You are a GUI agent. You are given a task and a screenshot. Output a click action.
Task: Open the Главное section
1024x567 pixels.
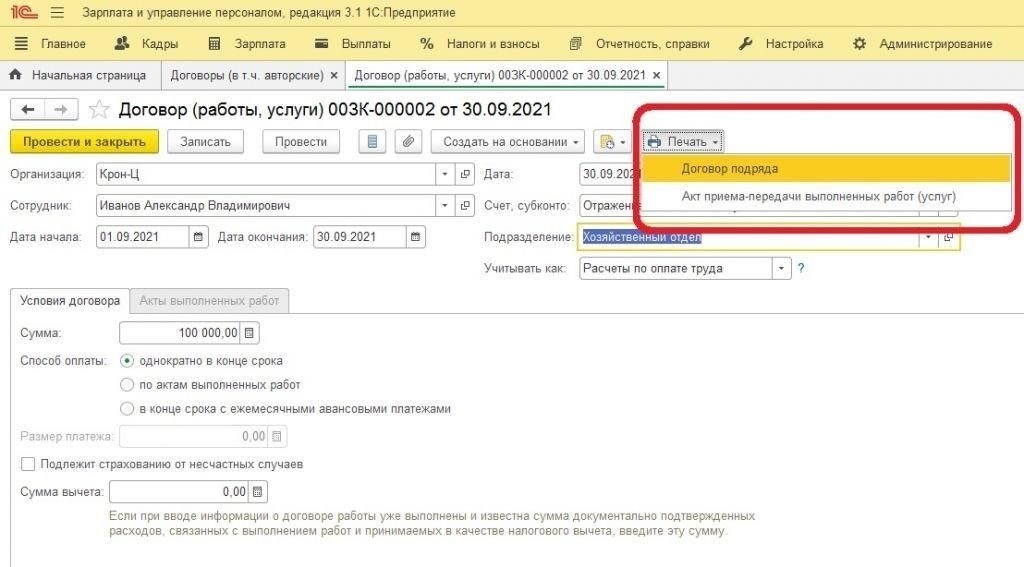click(63, 44)
